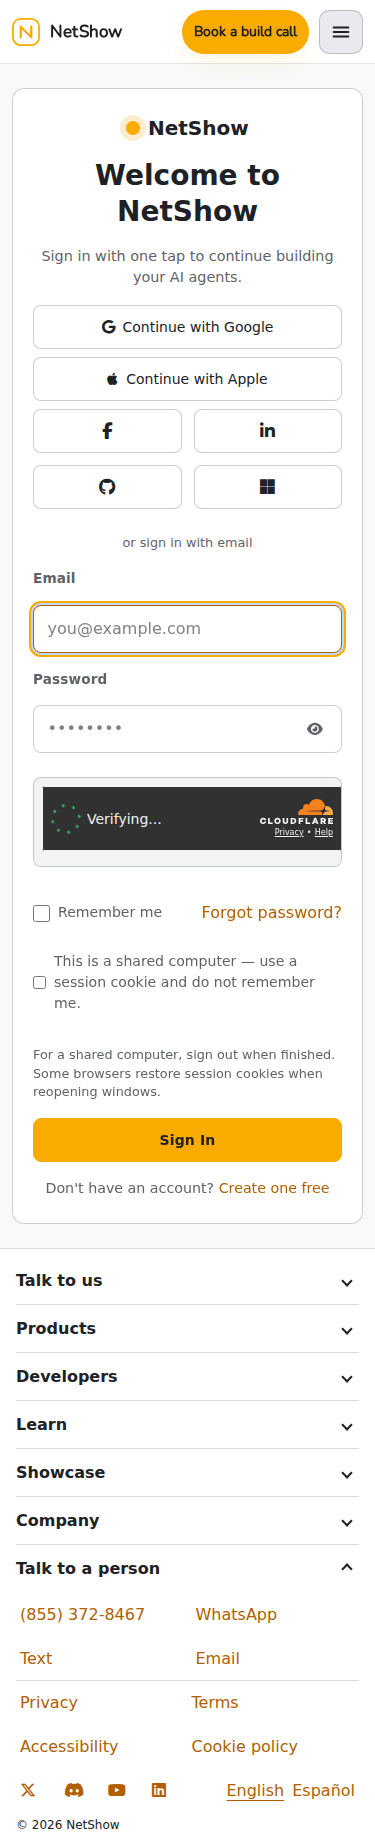Enable the shared computer checkbox

tap(40, 982)
